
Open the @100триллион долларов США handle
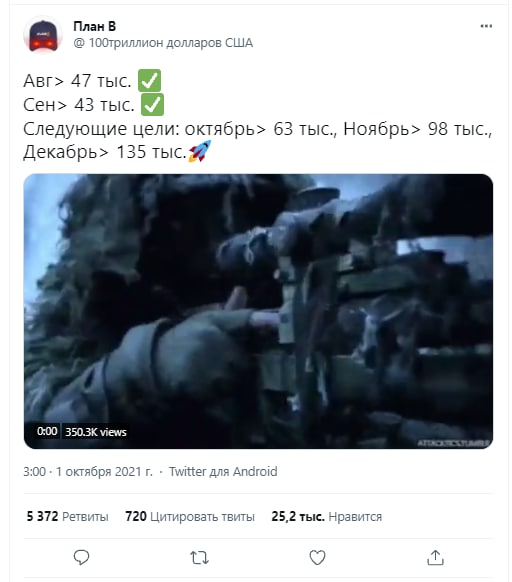tap(163, 43)
